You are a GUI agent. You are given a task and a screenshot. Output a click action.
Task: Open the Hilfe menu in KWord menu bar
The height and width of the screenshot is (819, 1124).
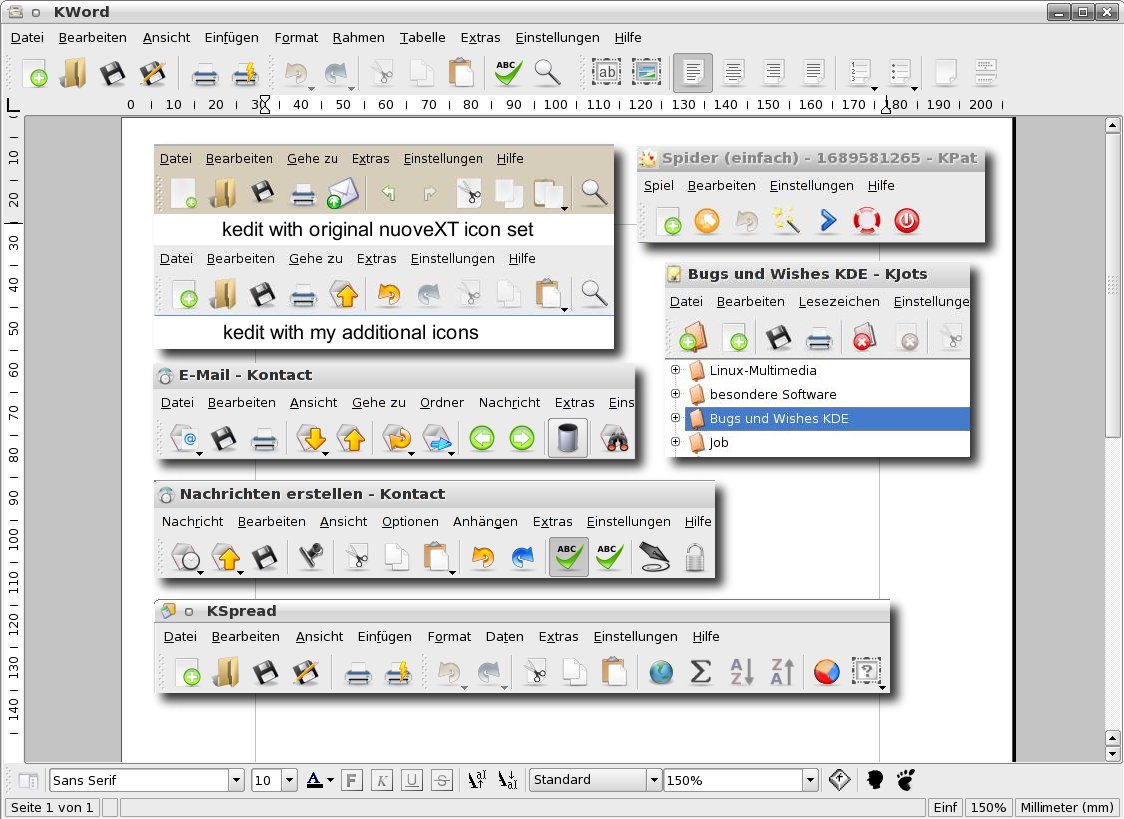[x=628, y=37]
